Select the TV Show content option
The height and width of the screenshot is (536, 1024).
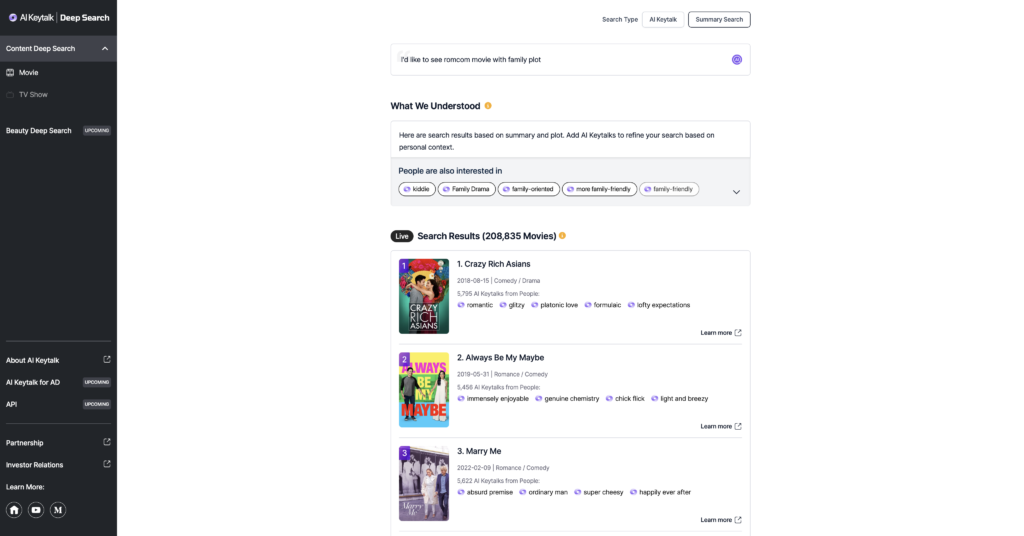(33, 94)
